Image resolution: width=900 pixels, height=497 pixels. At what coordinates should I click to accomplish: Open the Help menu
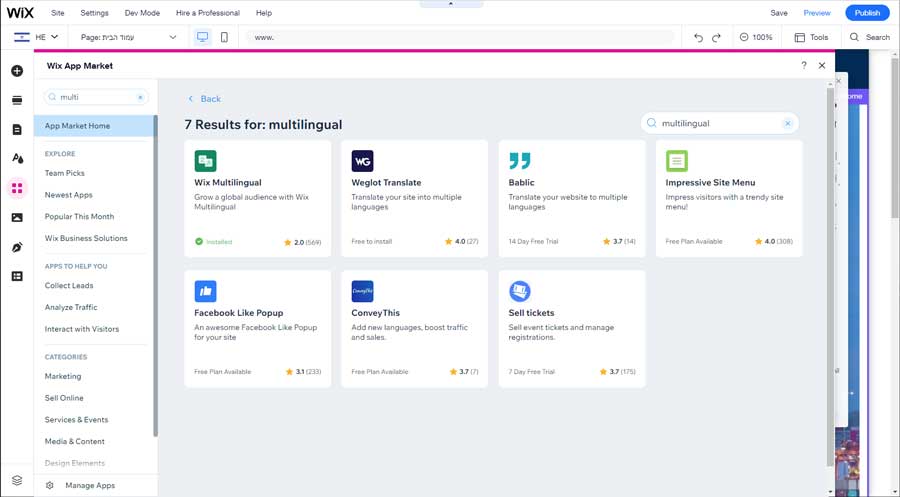[x=264, y=13]
